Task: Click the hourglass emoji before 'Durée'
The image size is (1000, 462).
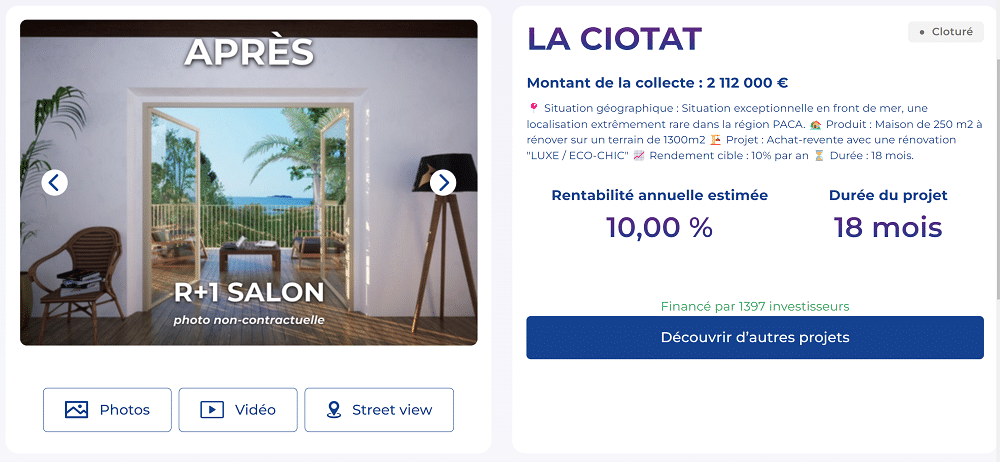Action: (x=819, y=156)
